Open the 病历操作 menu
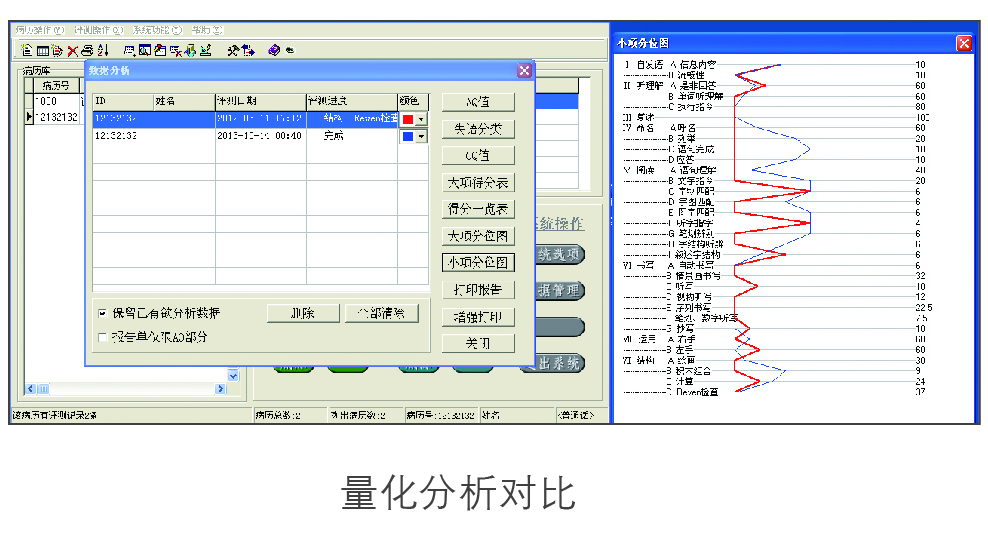Screen dimensions: 988x539 click(x=40, y=30)
